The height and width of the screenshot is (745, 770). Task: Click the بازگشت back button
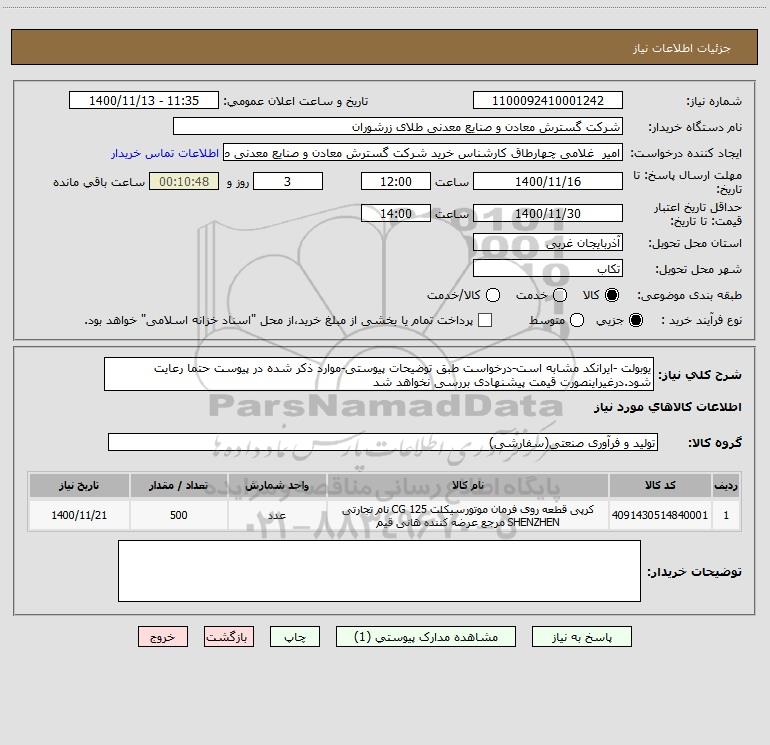[x=229, y=637]
